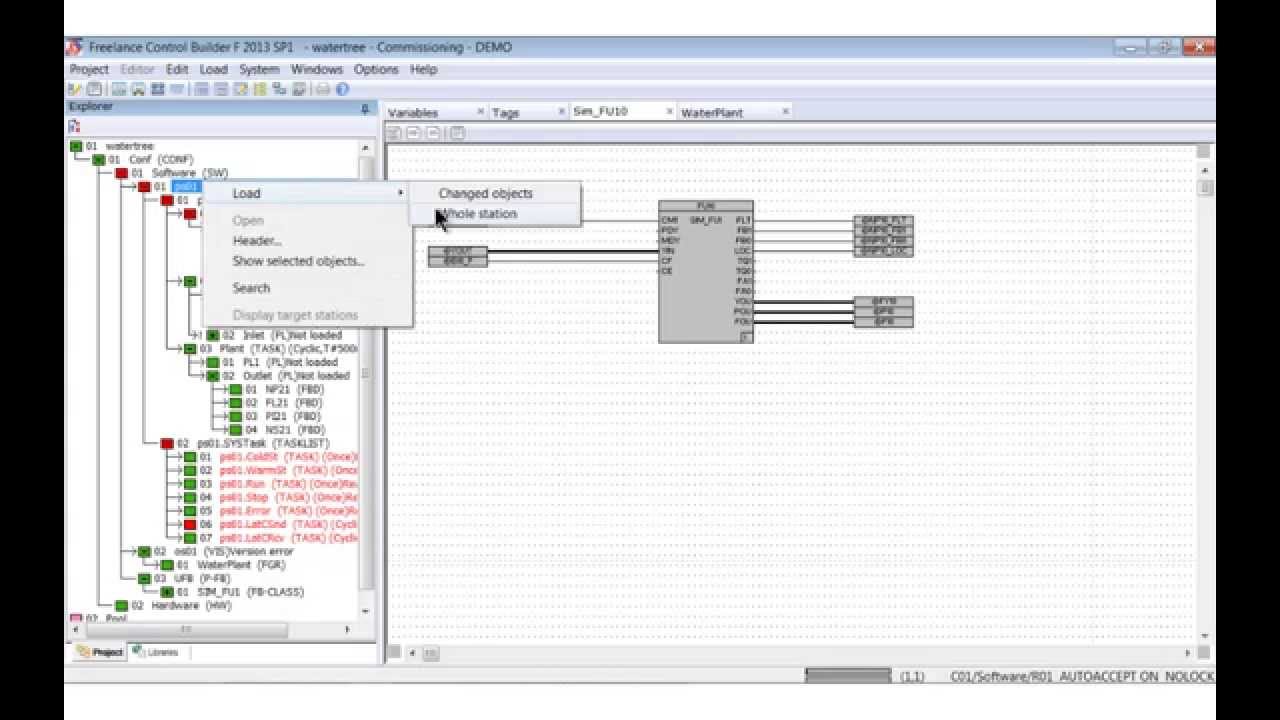Click the green icon beside ps01.ColdSt task
The image size is (1280, 720).
[189, 457]
